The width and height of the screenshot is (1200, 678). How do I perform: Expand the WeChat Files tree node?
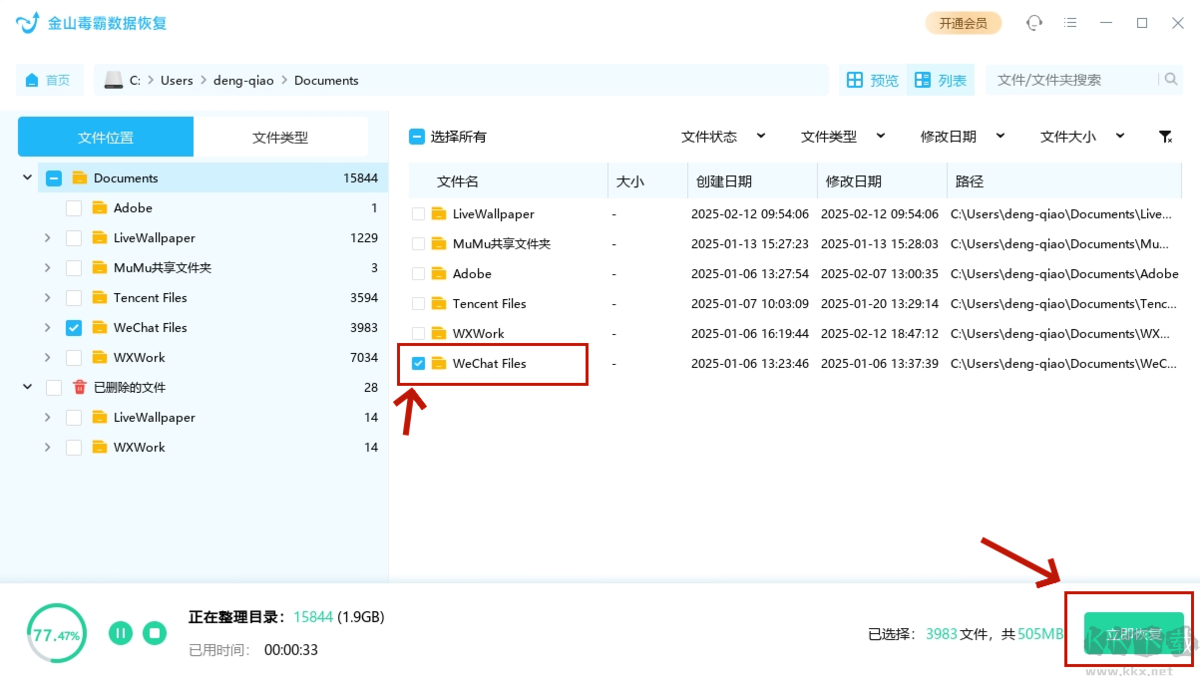pyautogui.click(x=47, y=328)
